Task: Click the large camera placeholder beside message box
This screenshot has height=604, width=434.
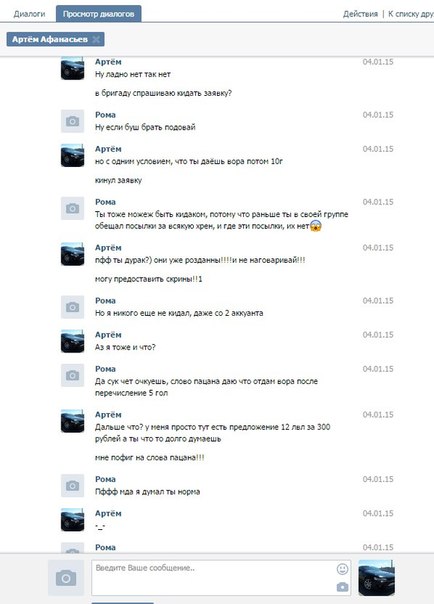Action: coord(66,578)
